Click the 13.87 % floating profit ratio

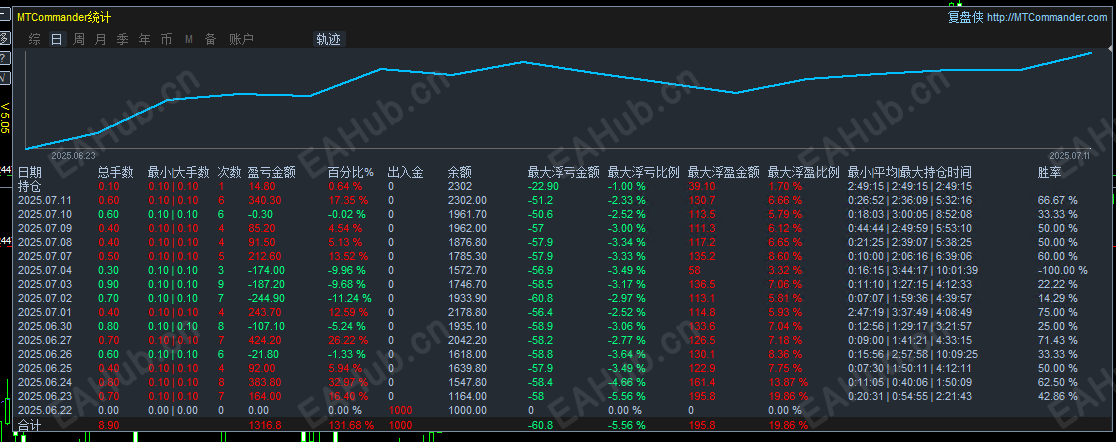click(x=788, y=383)
